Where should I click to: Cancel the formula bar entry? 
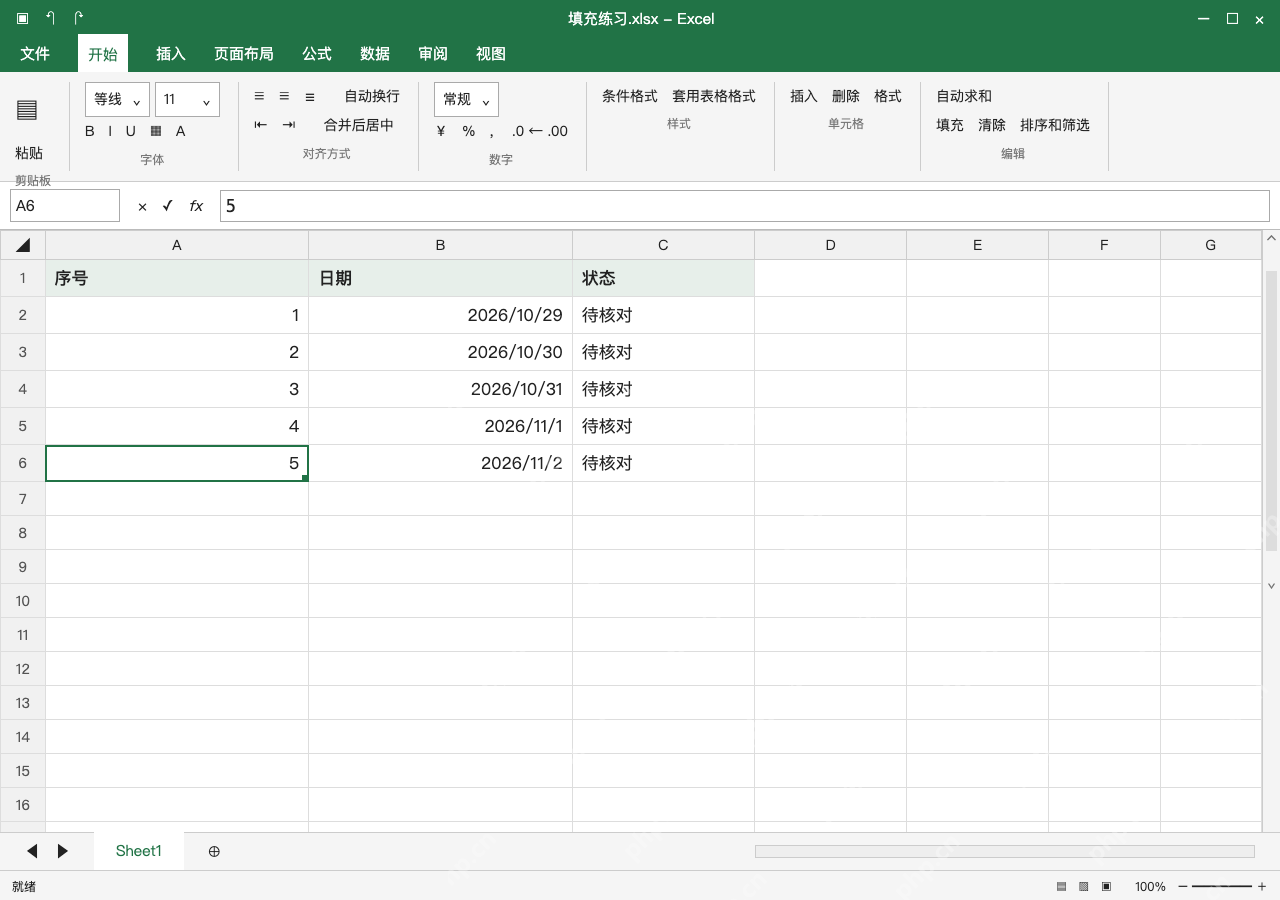142,206
